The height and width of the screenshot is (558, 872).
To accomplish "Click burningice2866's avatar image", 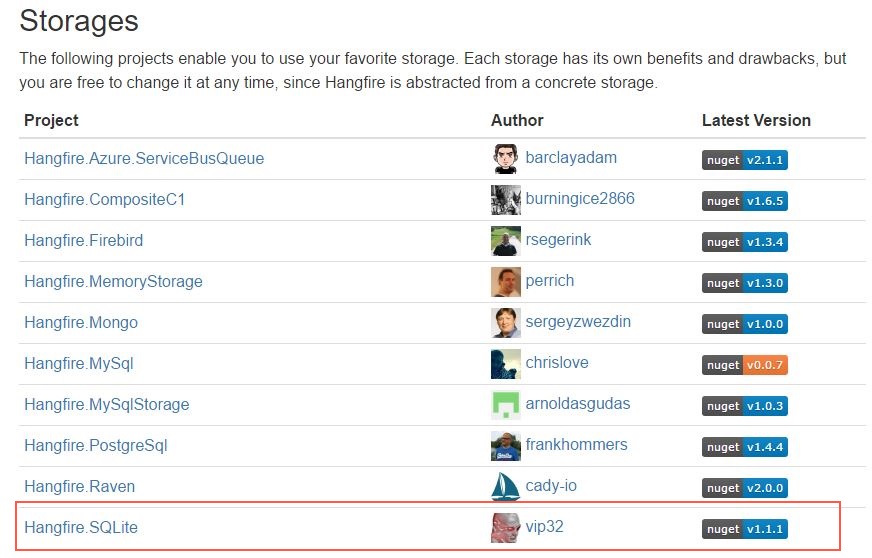I will [x=505, y=200].
